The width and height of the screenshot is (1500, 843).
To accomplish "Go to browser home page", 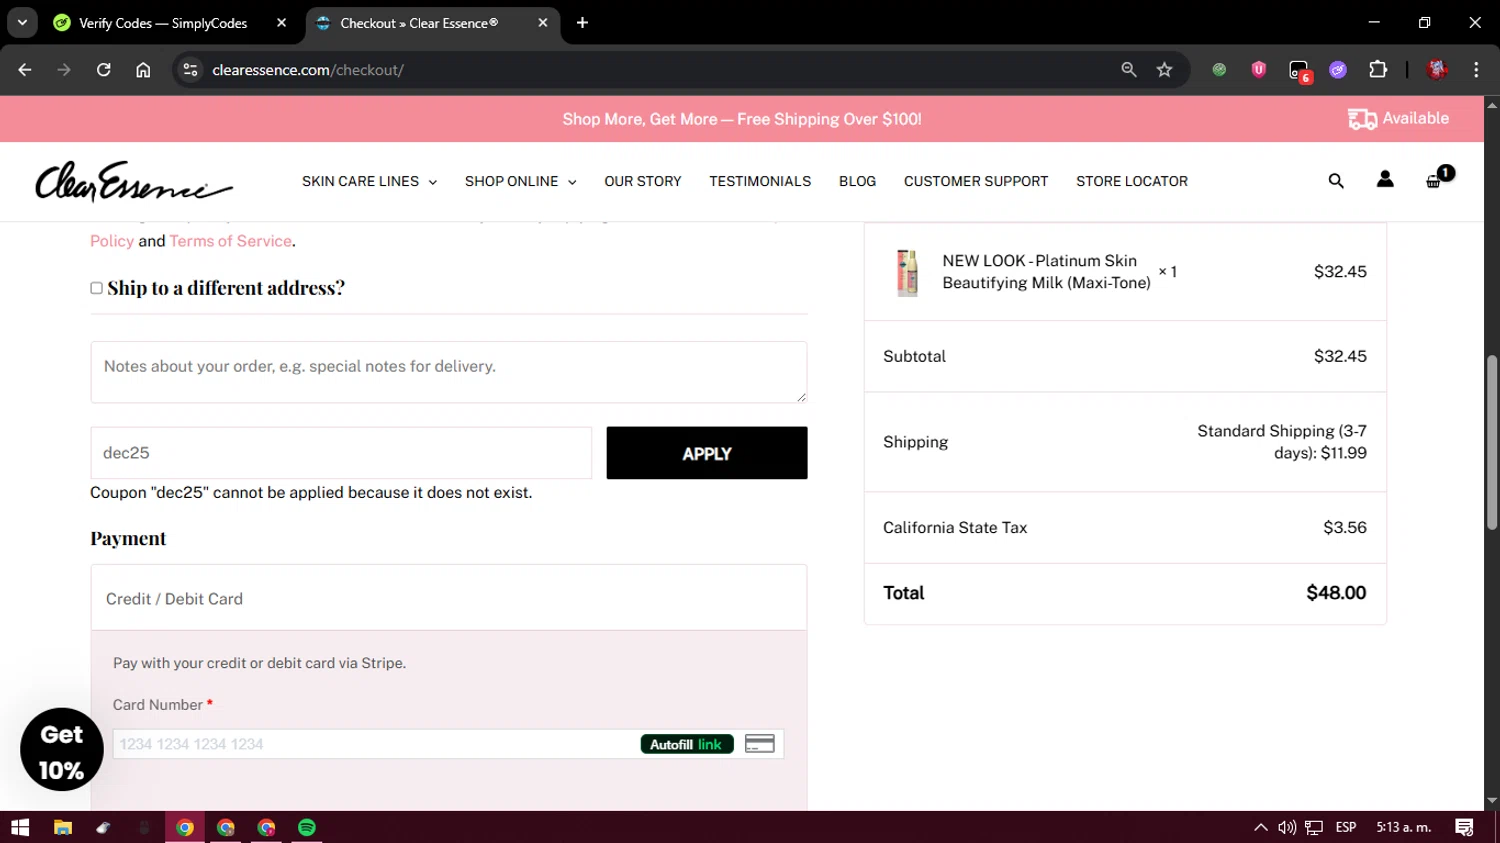I will pyautogui.click(x=143, y=70).
